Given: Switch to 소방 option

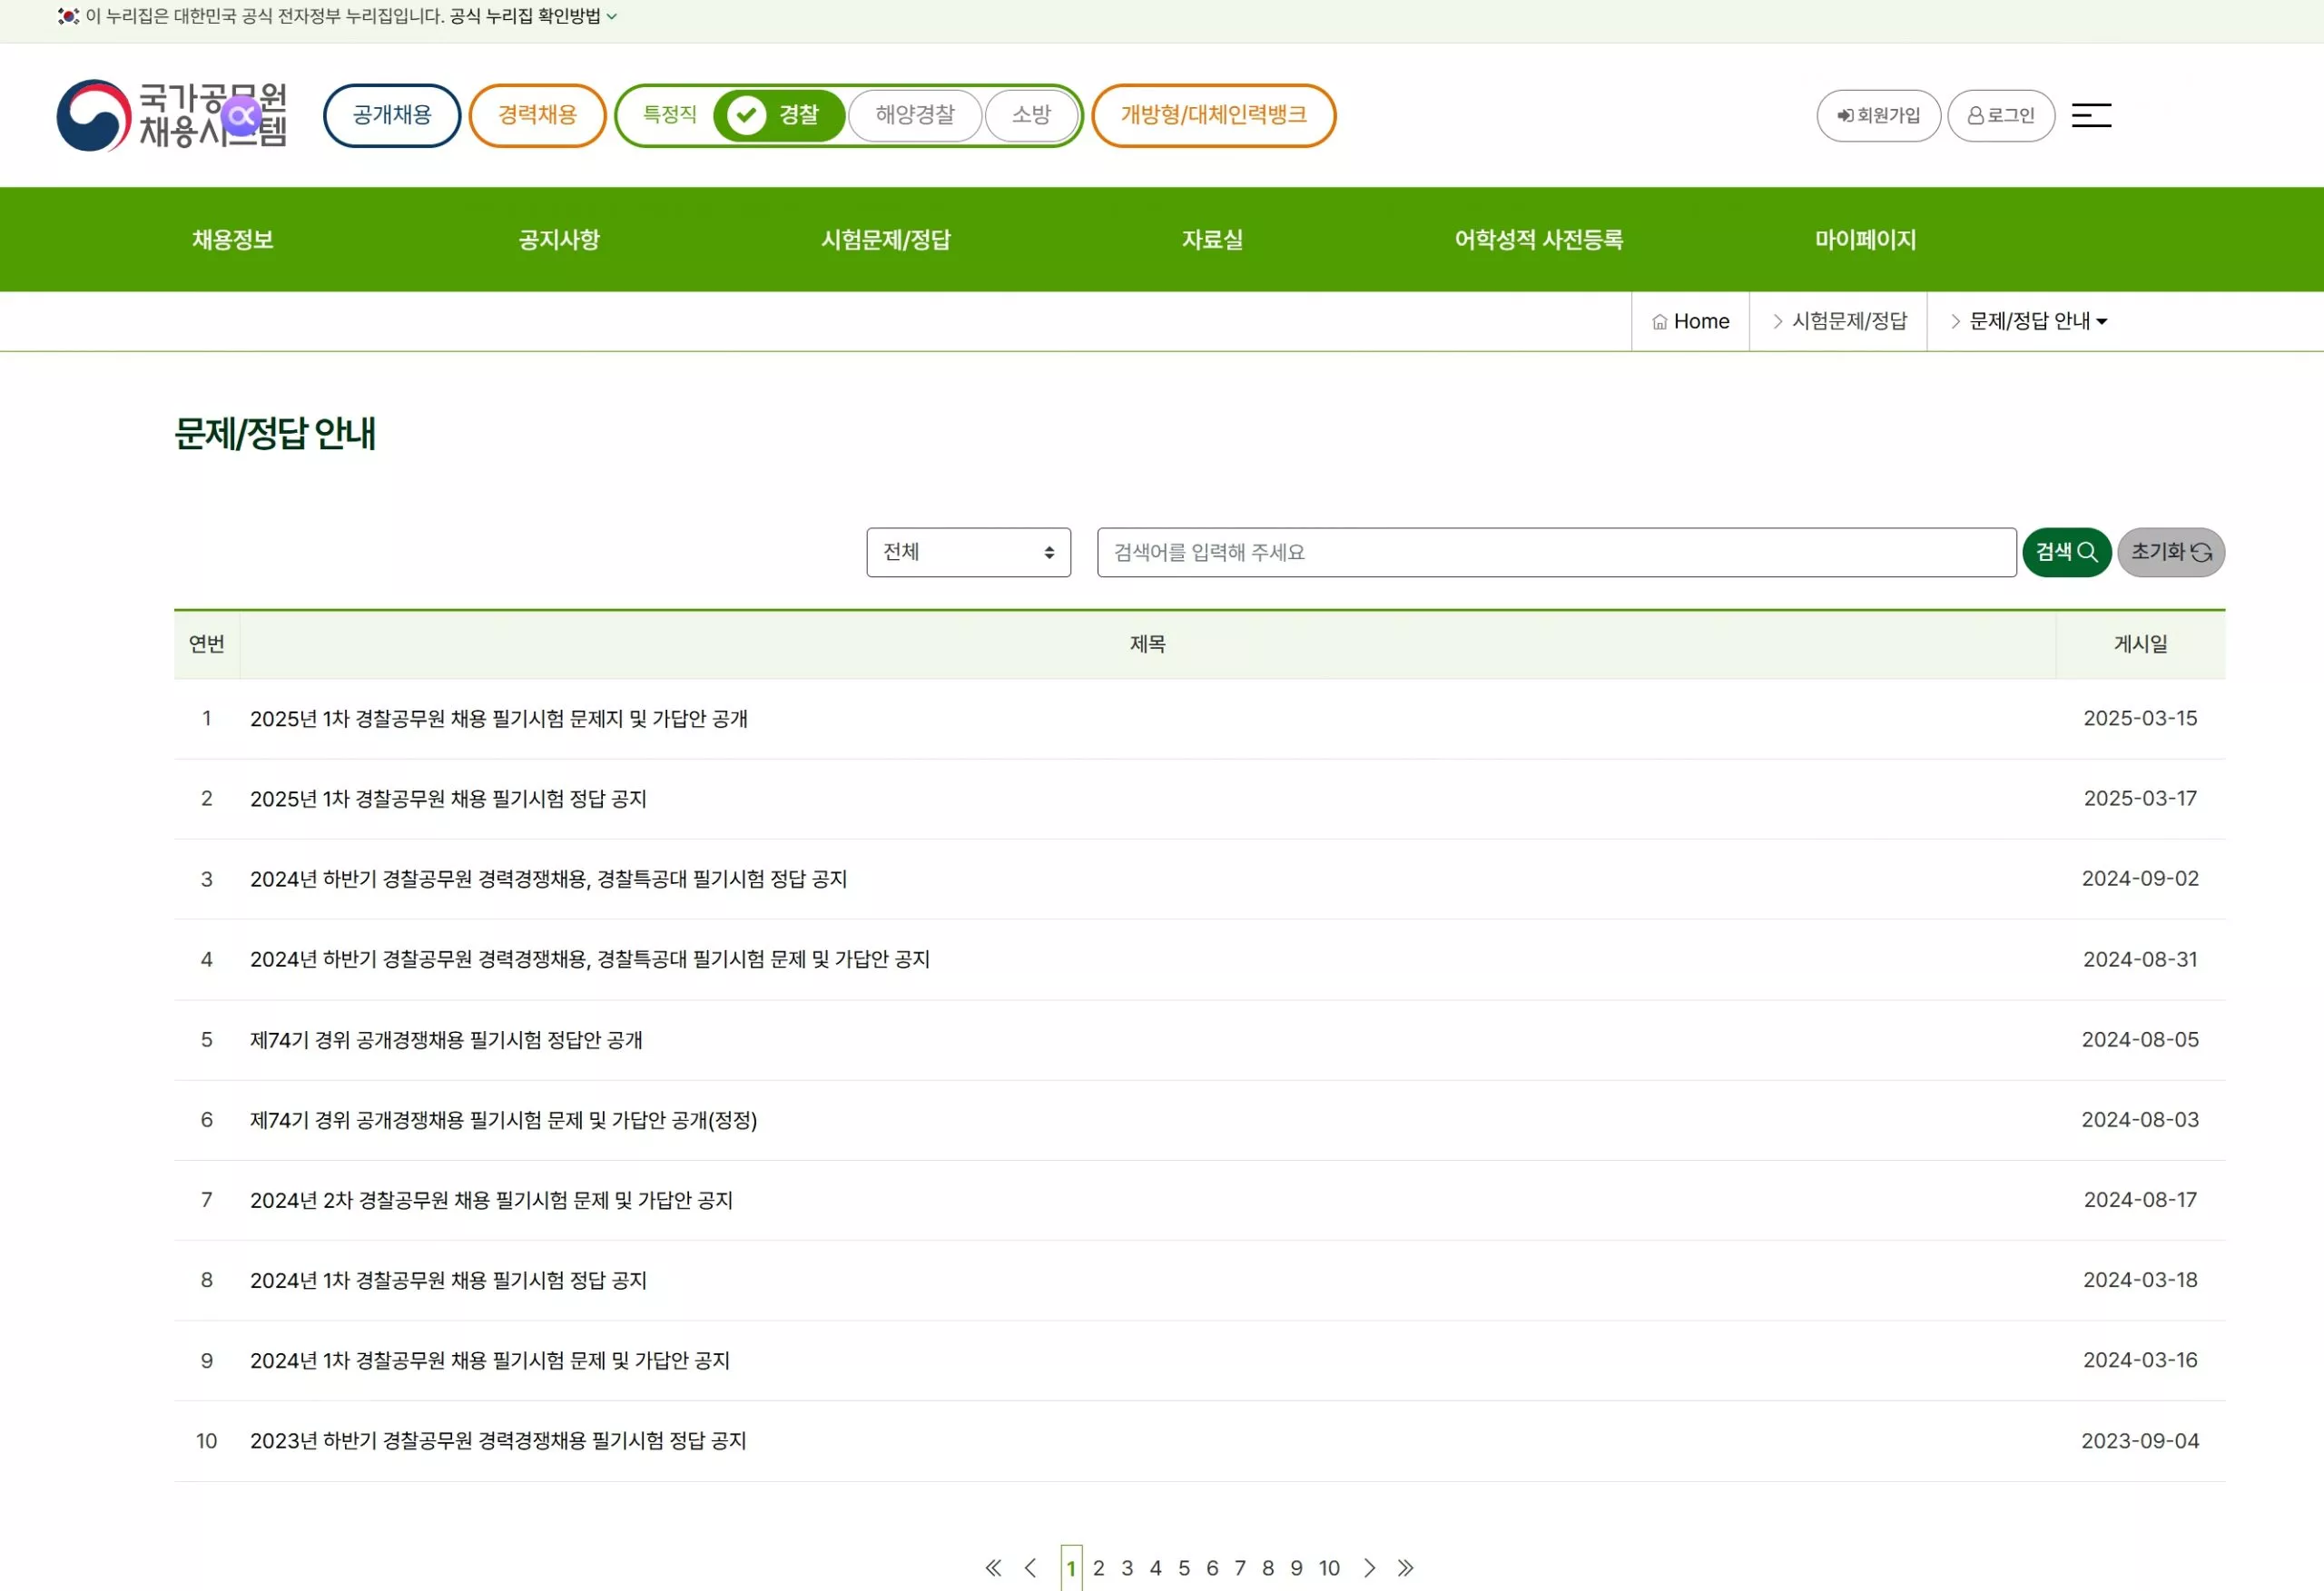Looking at the screenshot, I should 1030,115.
